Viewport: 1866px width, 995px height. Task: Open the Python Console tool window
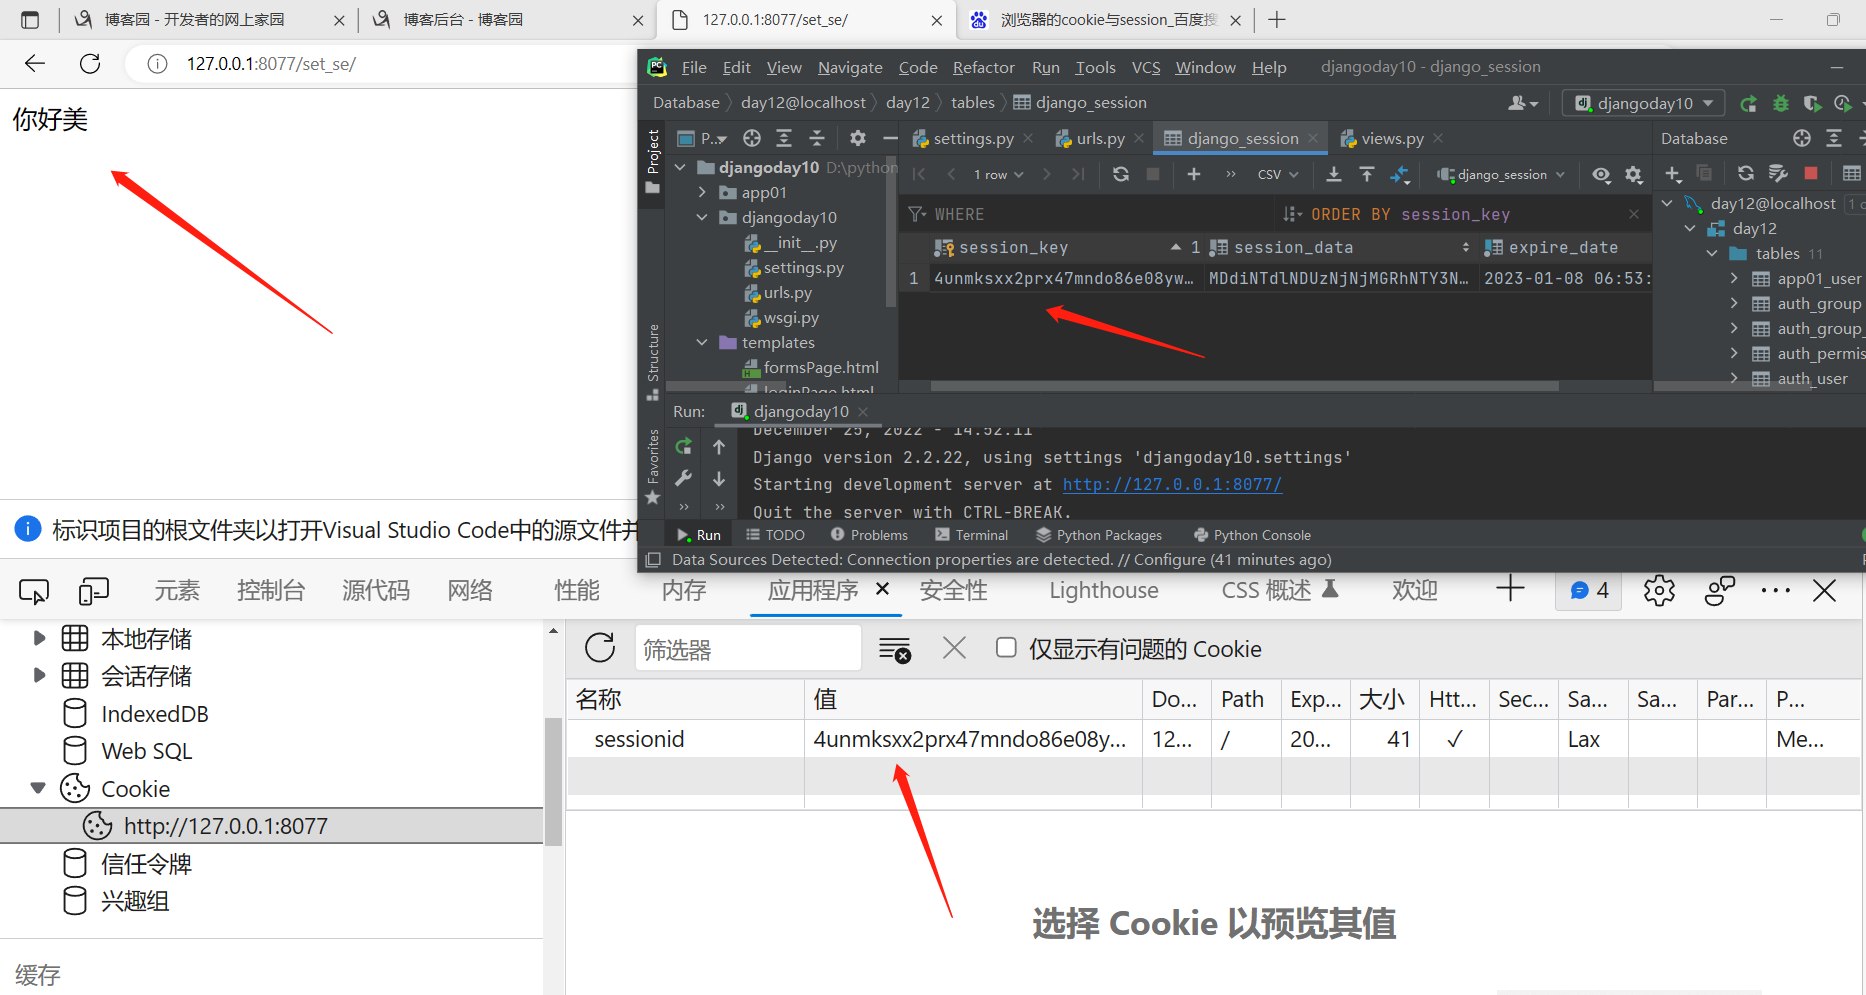tap(1252, 535)
